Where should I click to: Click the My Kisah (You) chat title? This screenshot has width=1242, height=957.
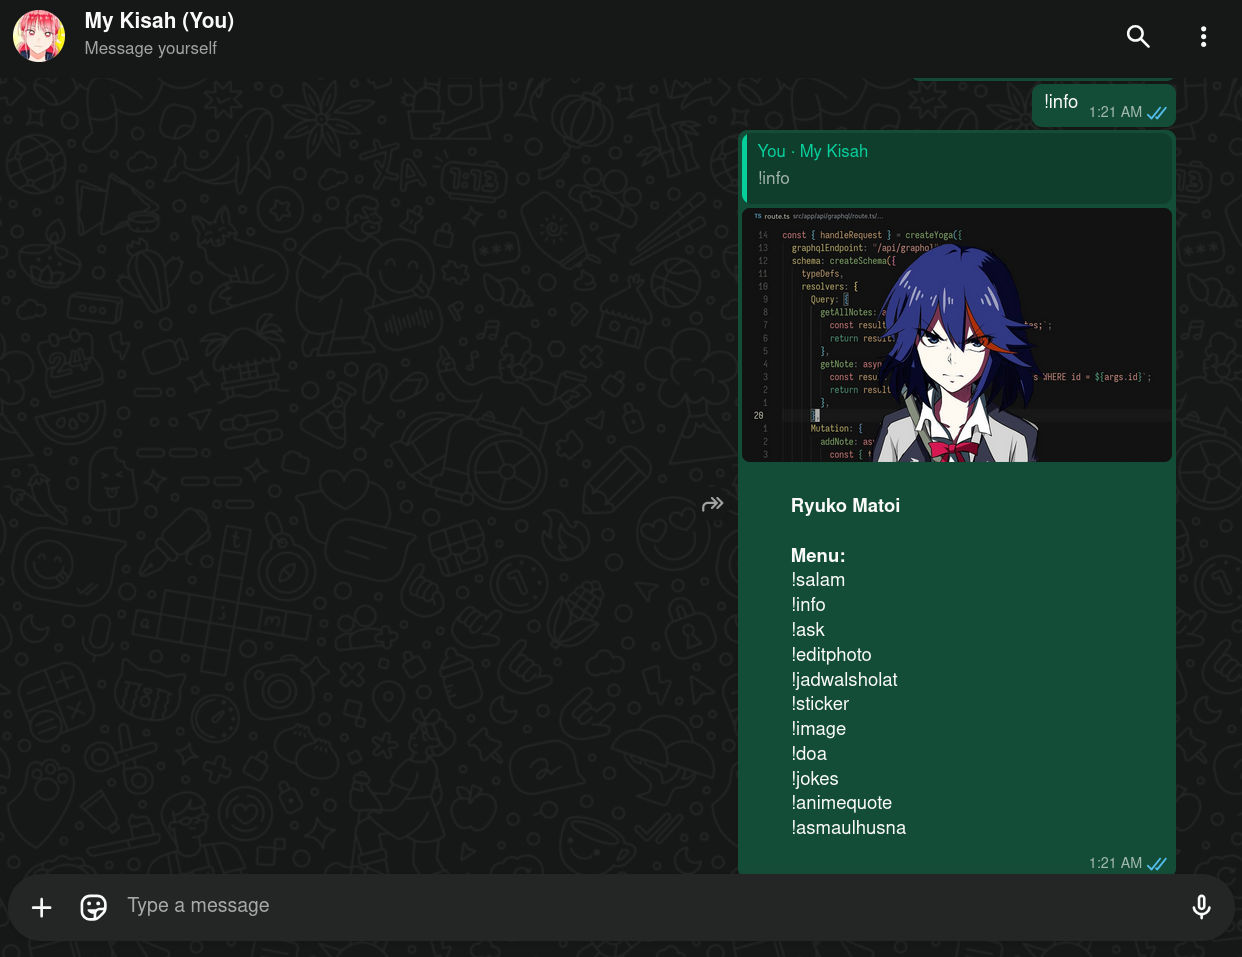(x=159, y=21)
